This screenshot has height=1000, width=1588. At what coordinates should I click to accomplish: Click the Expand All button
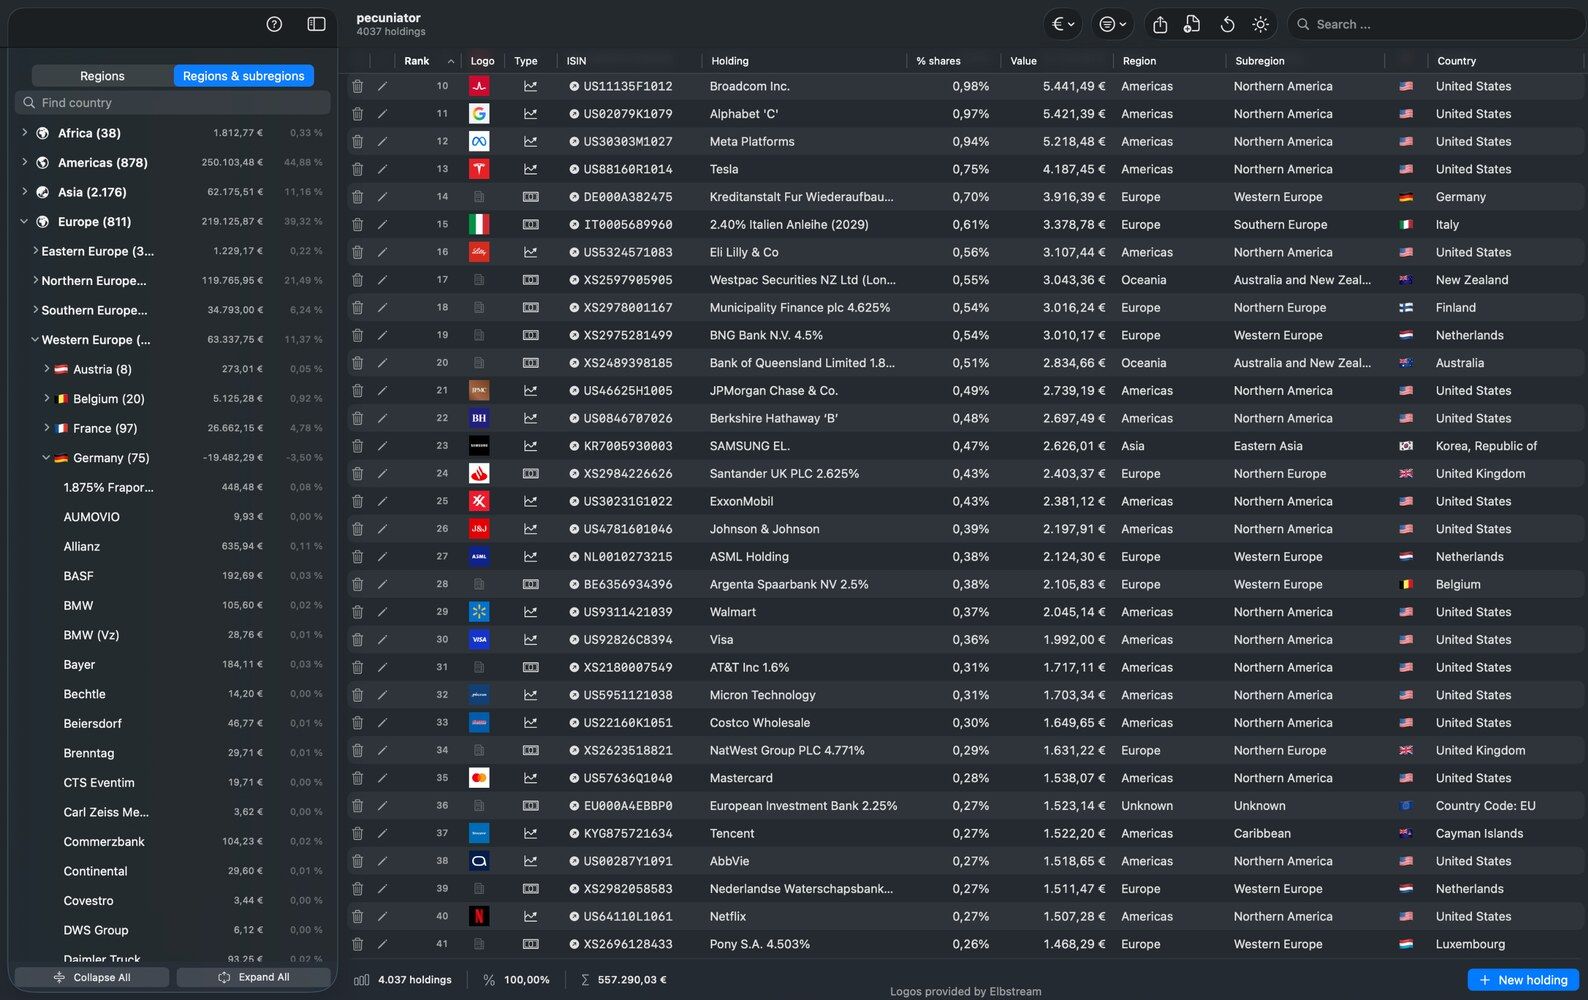[x=254, y=978]
